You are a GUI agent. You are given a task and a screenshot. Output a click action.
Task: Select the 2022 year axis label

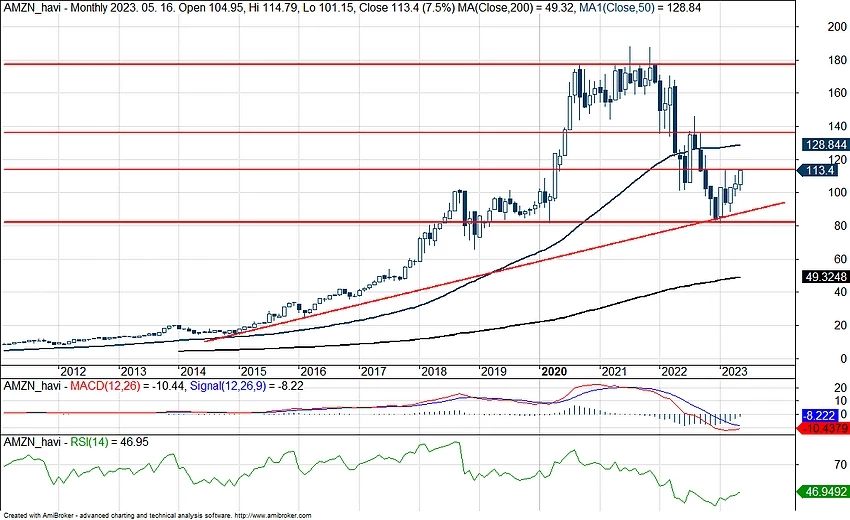point(673,371)
